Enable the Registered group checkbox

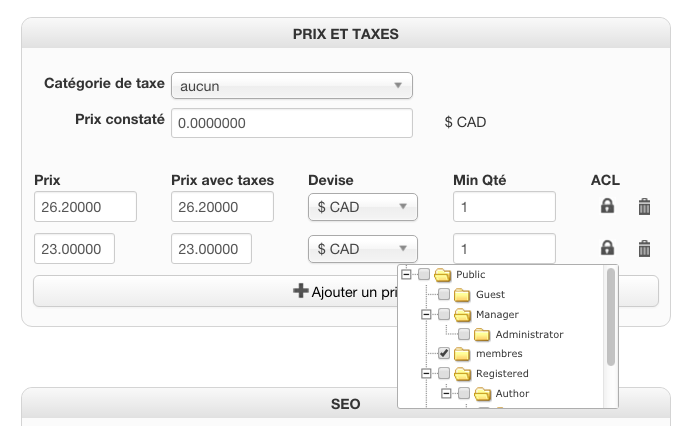[444, 373]
